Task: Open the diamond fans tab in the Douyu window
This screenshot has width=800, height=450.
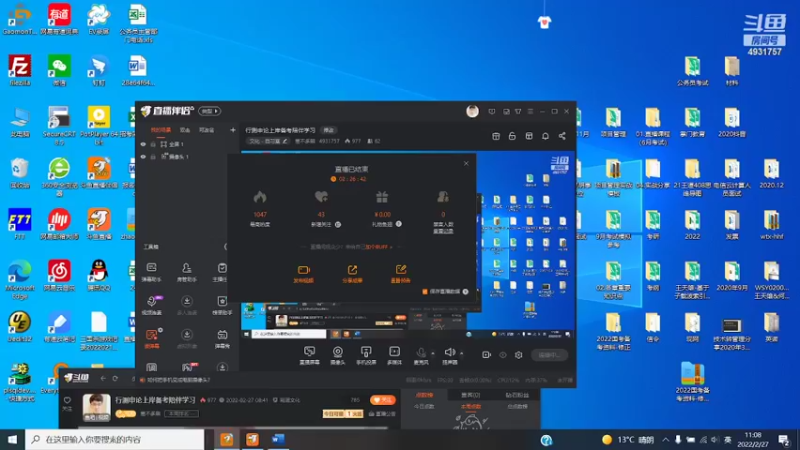Action: tap(517, 395)
